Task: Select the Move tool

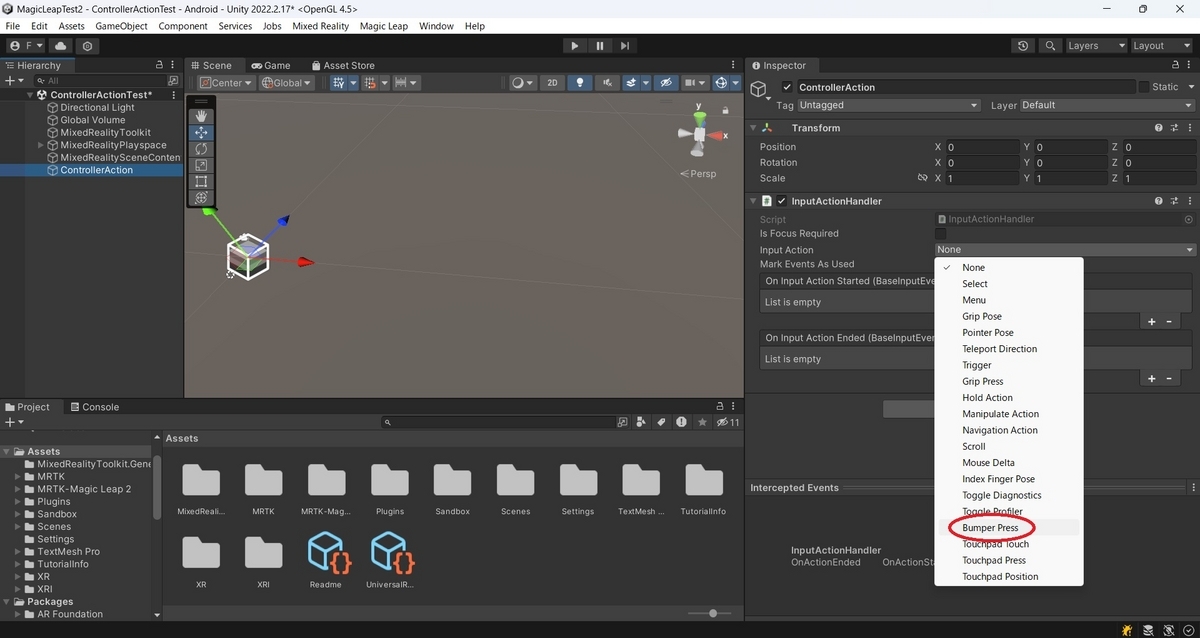Action: (201, 132)
